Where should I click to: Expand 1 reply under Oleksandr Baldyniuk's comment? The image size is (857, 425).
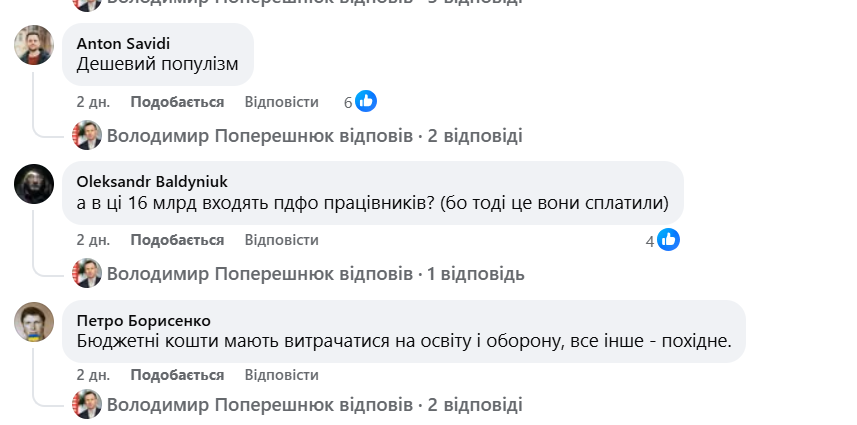click(315, 274)
